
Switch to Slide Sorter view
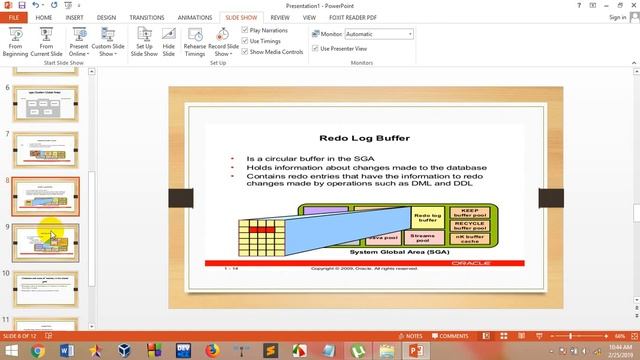pos(504,336)
